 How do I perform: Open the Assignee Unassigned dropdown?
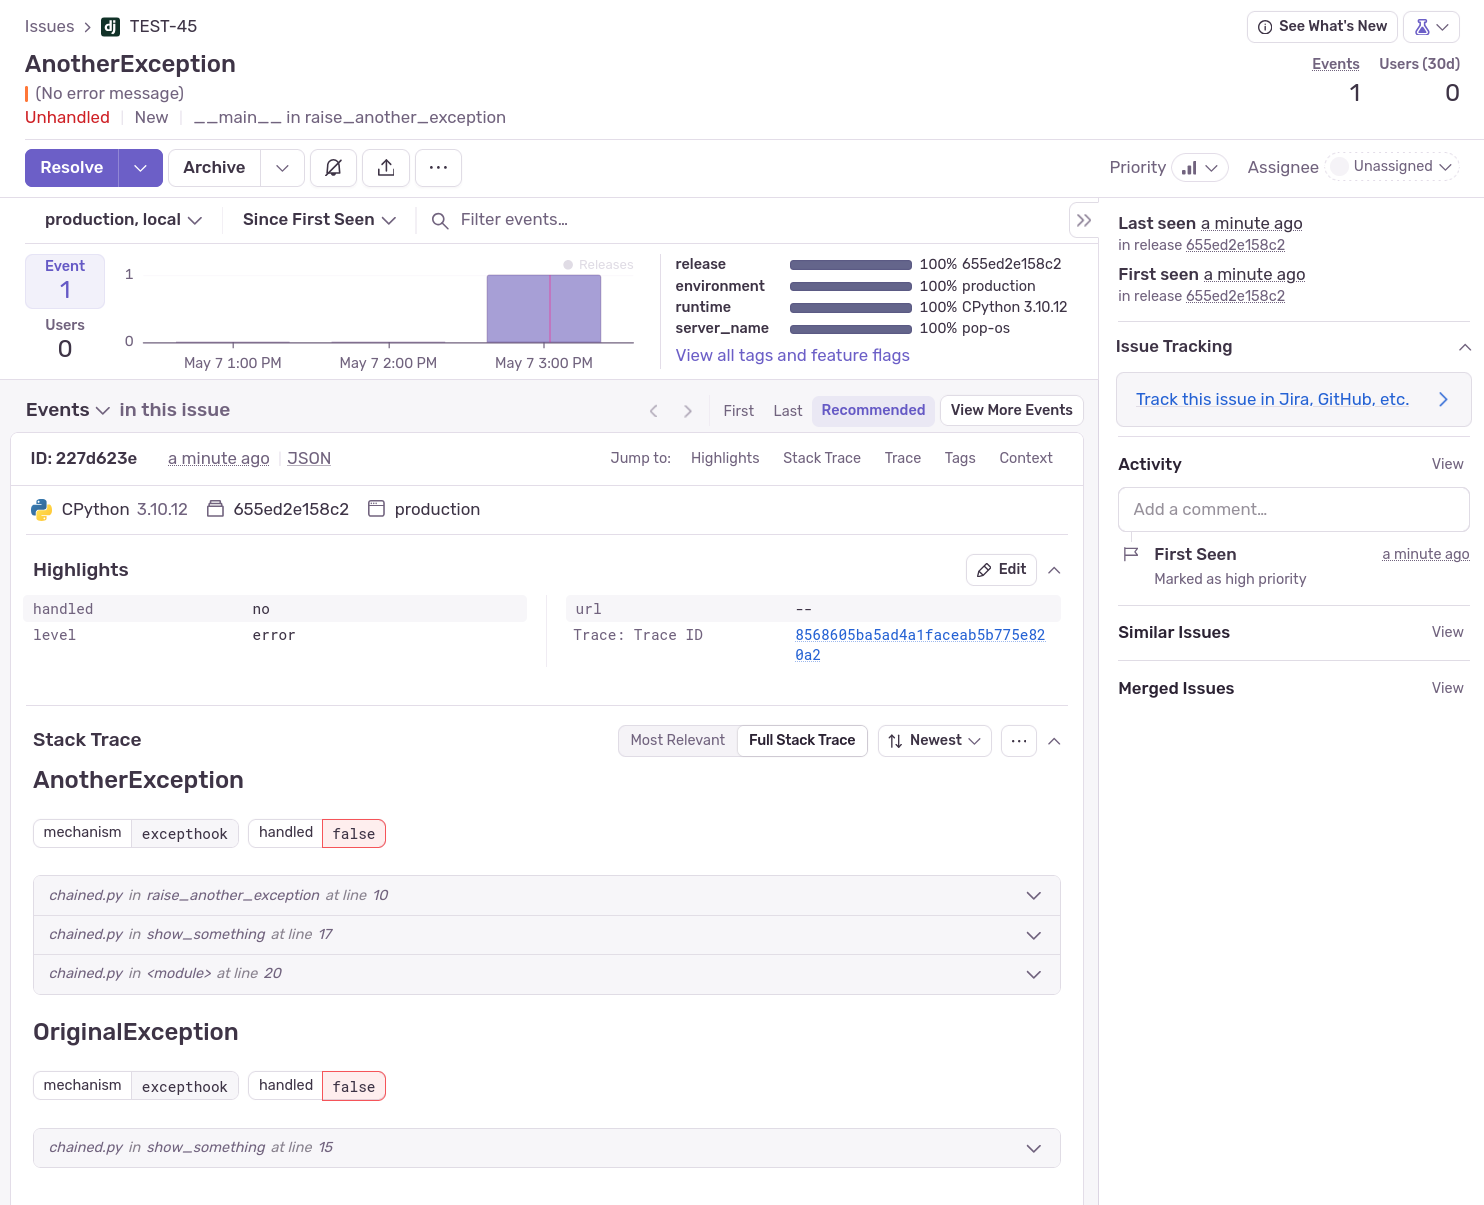(1392, 167)
